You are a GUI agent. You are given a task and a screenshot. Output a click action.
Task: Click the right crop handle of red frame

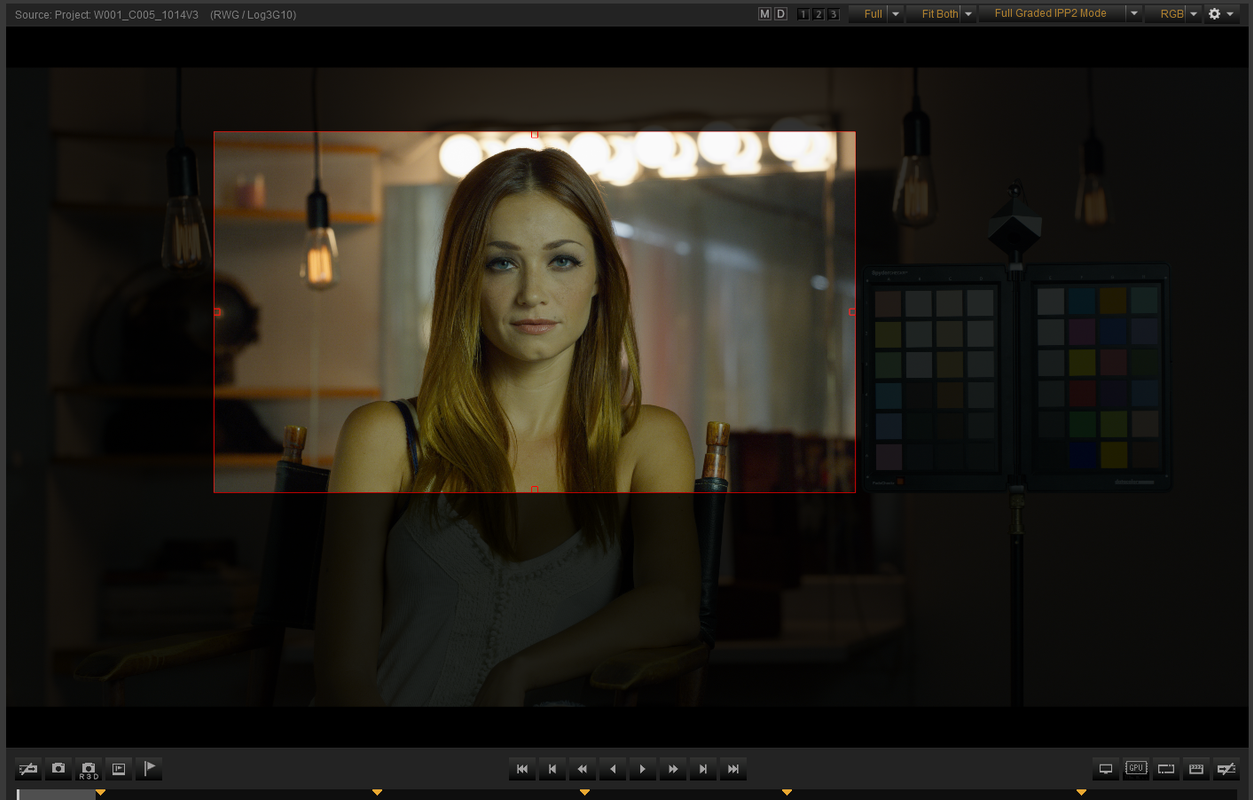[852, 312]
